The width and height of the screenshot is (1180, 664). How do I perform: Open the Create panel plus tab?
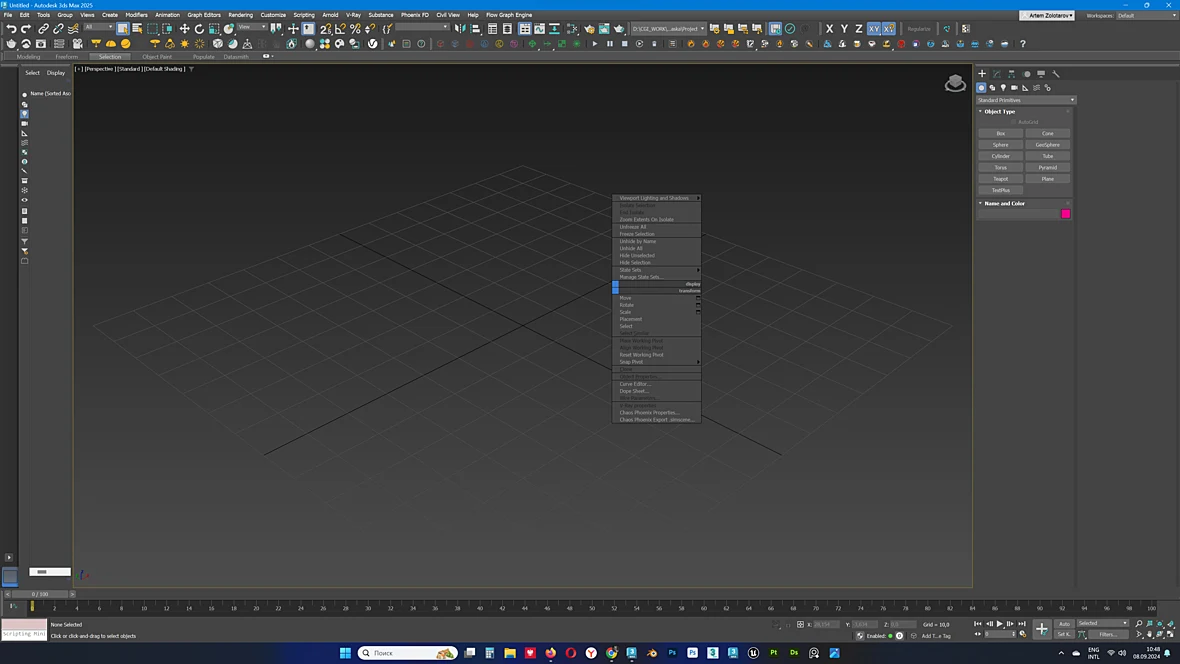click(982, 74)
